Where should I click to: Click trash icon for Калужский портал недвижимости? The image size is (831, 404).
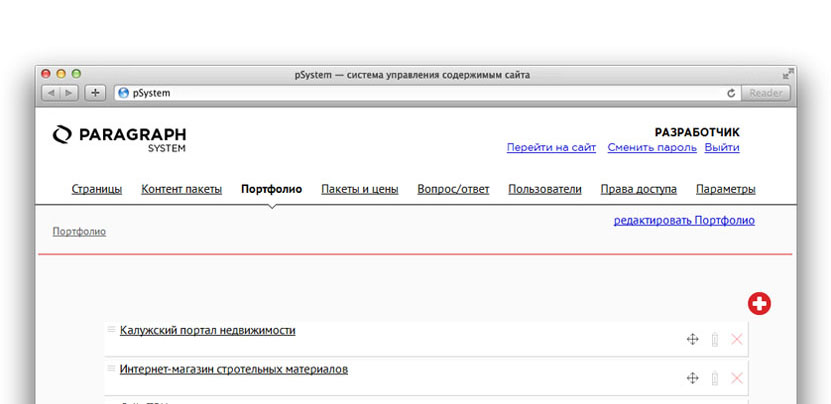714,339
